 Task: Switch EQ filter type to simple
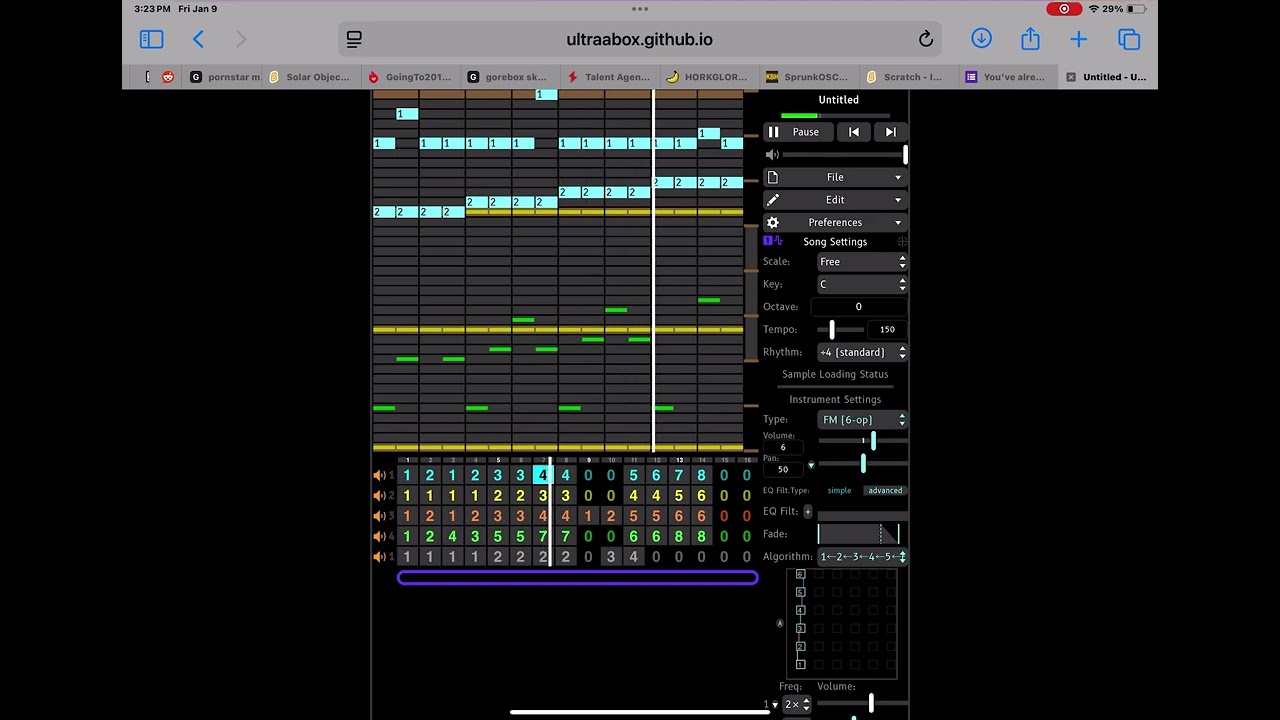click(839, 491)
